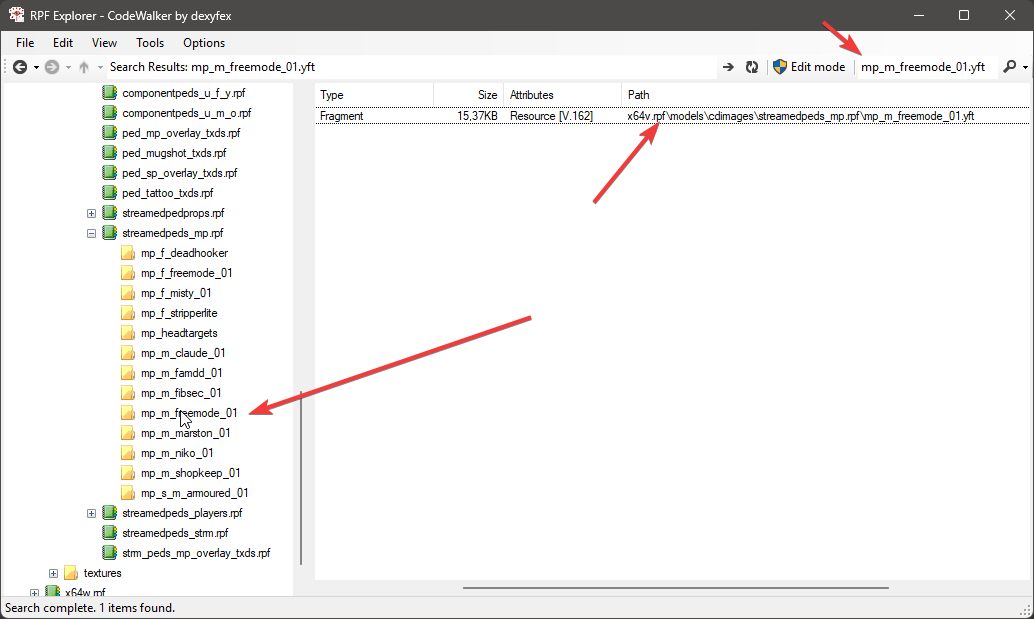Click the Up directory arrow icon
The height and width of the screenshot is (619, 1034).
click(x=84, y=67)
